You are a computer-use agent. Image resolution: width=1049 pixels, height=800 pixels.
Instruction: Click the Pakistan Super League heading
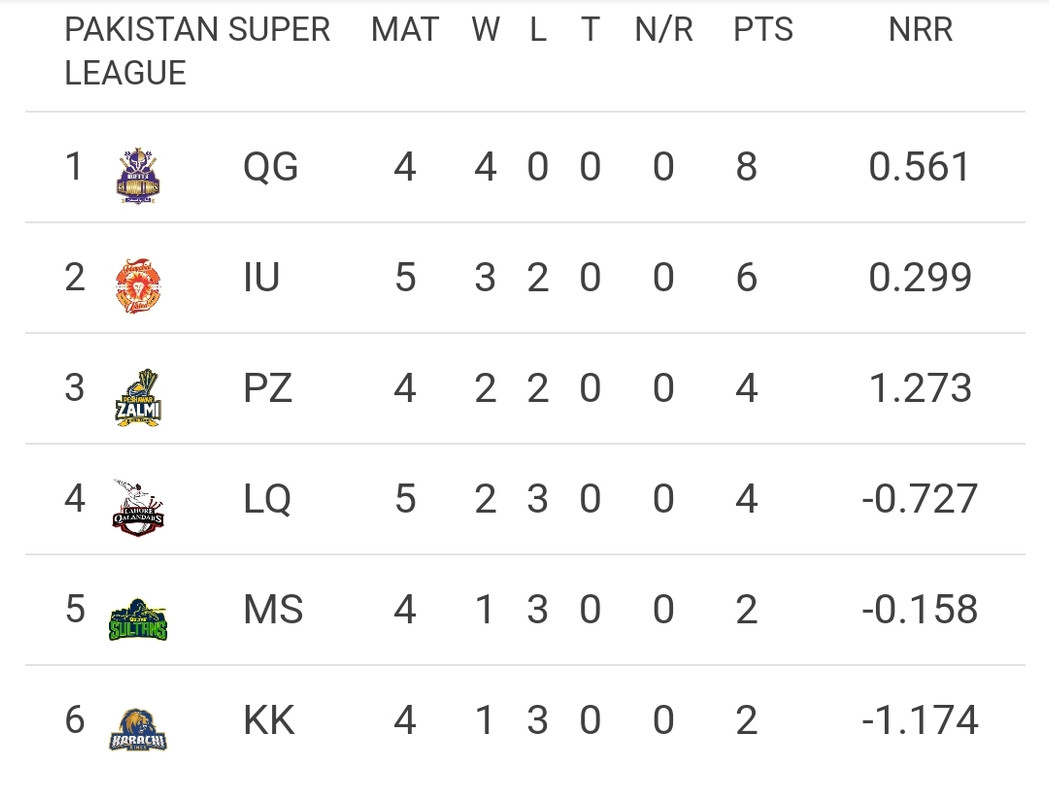point(196,51)
